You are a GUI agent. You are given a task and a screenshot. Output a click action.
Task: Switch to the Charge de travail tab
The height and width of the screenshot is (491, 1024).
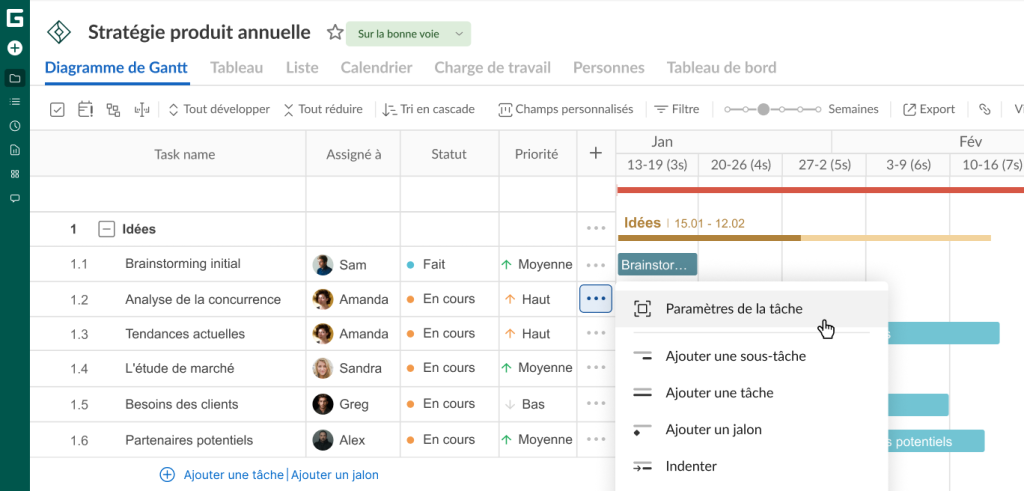click(x=492, y=68)
